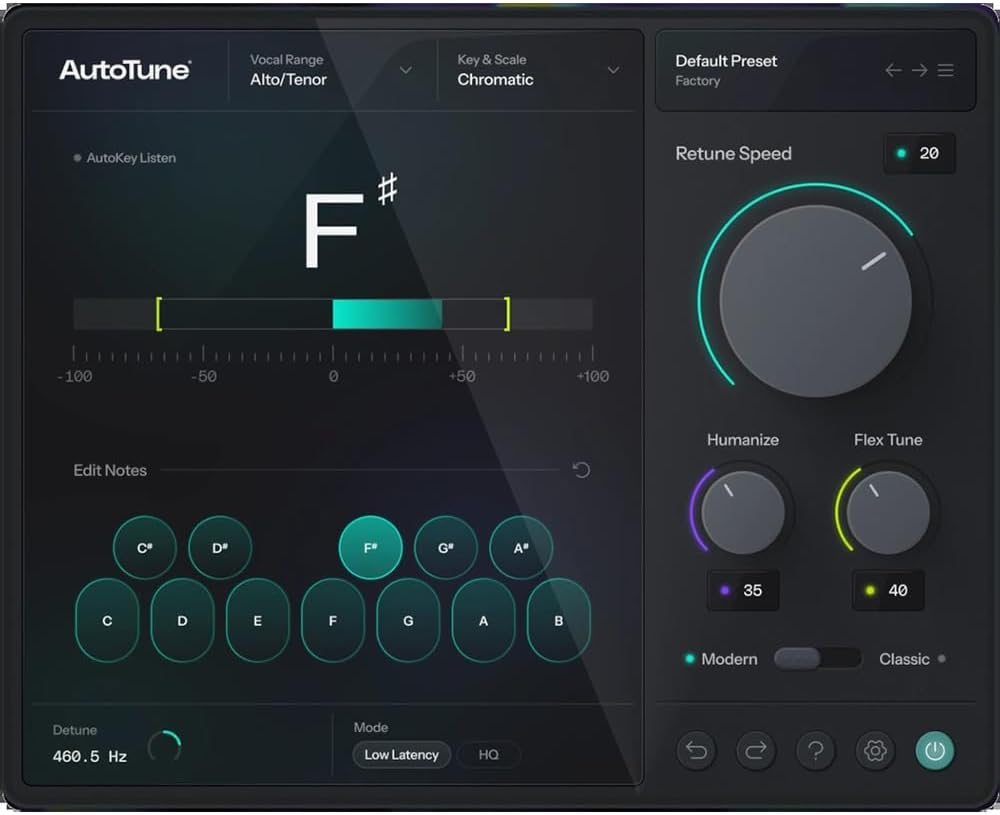Click the Factory preset bank label
Screen dimensions: 1000x815
click(698, 81)
